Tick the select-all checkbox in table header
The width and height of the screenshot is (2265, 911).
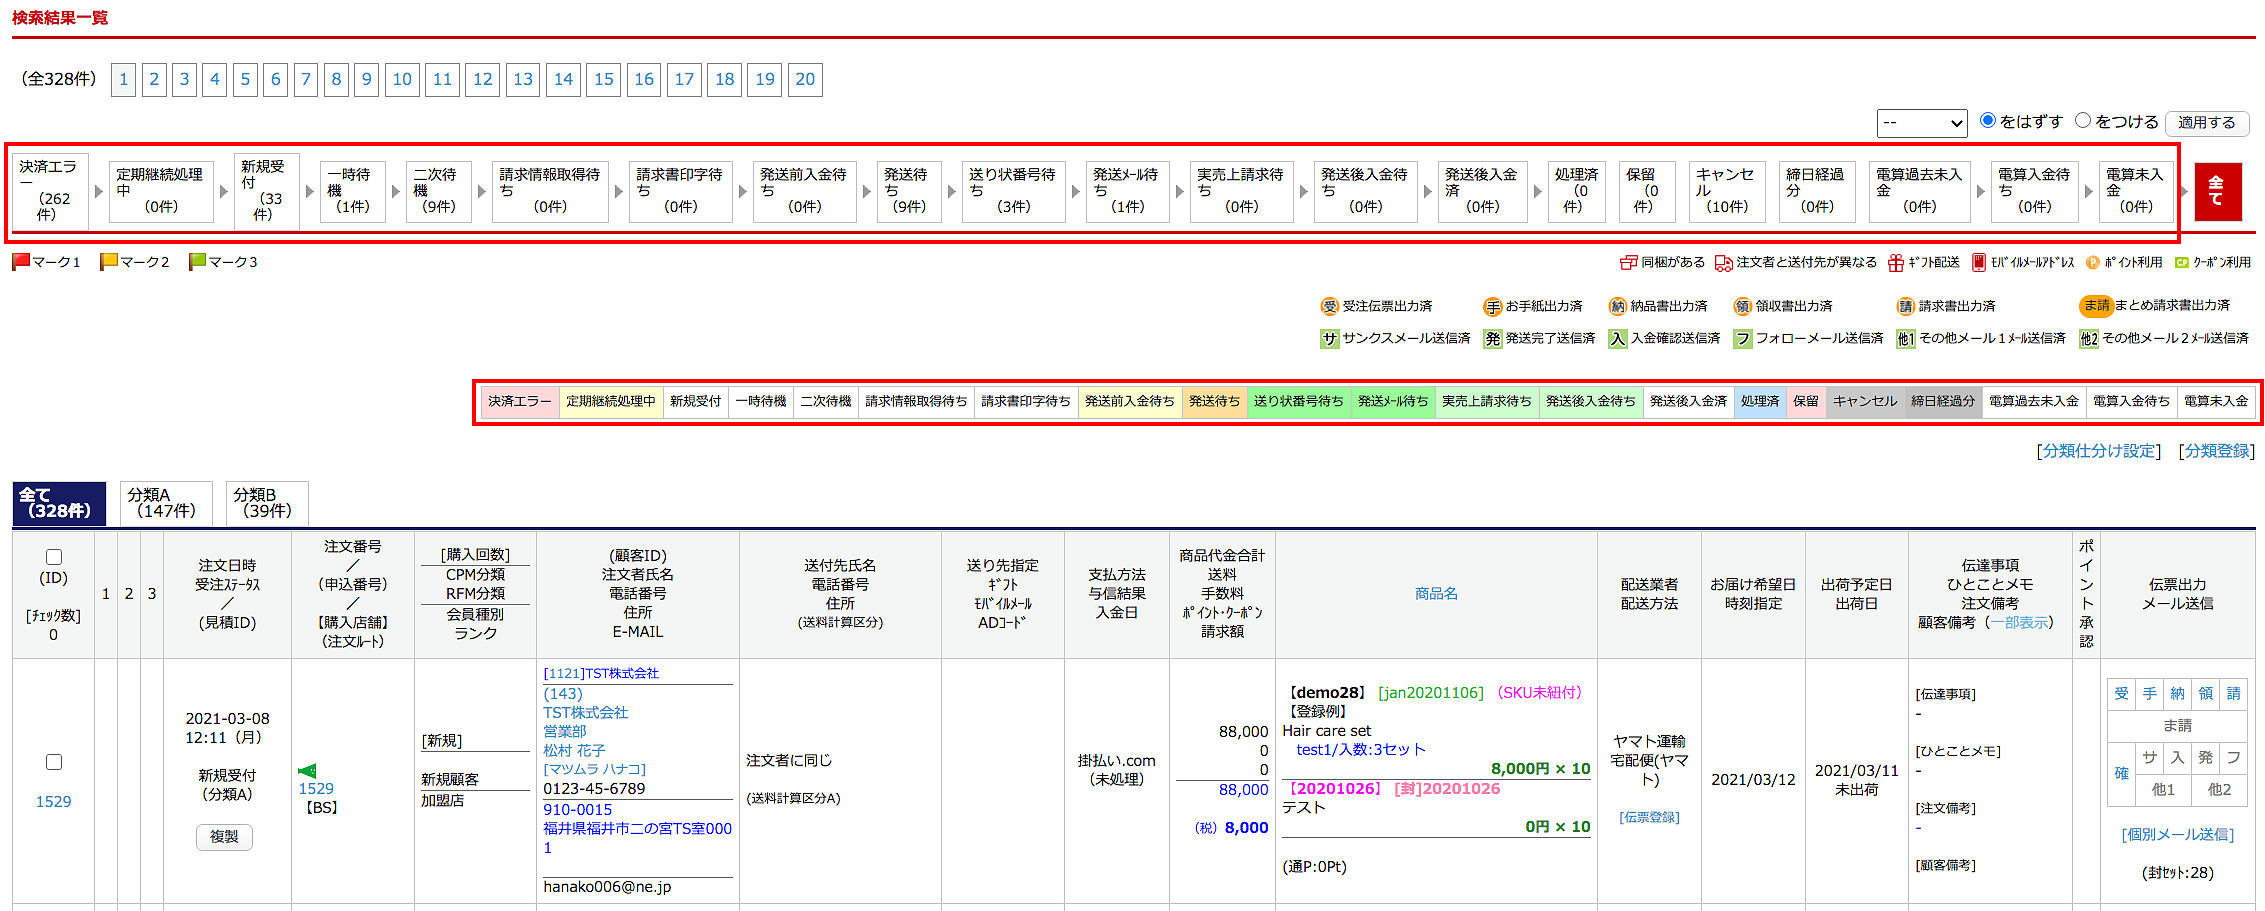(54, 557)
